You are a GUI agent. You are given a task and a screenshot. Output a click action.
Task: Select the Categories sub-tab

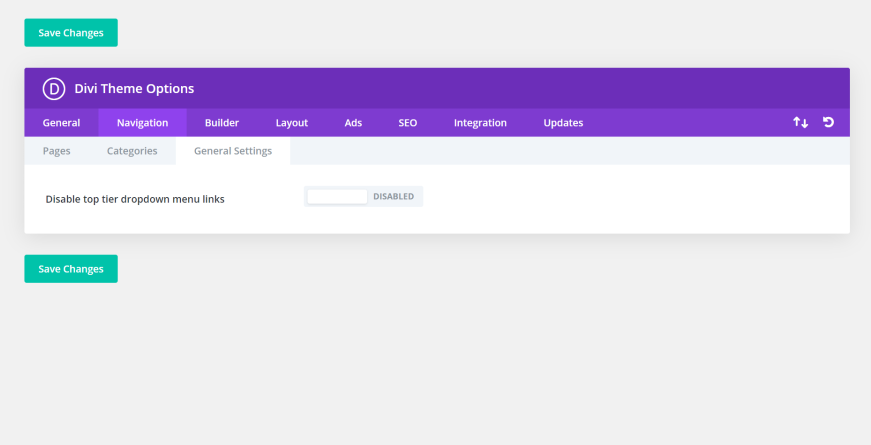pyautogui.click(x=132, y=151)
